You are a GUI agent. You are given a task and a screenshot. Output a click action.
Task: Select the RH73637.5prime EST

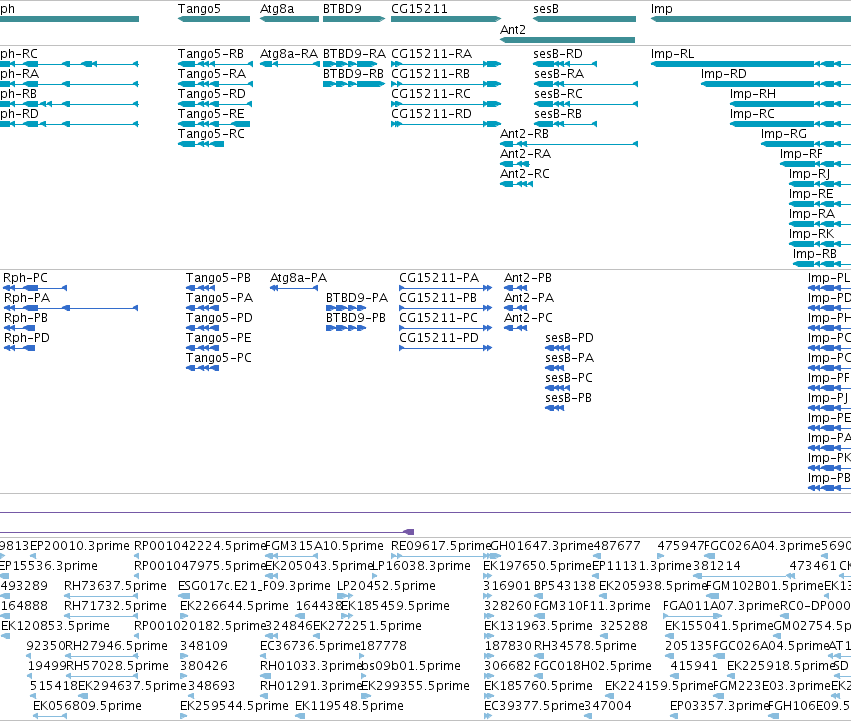click(101, 596)
